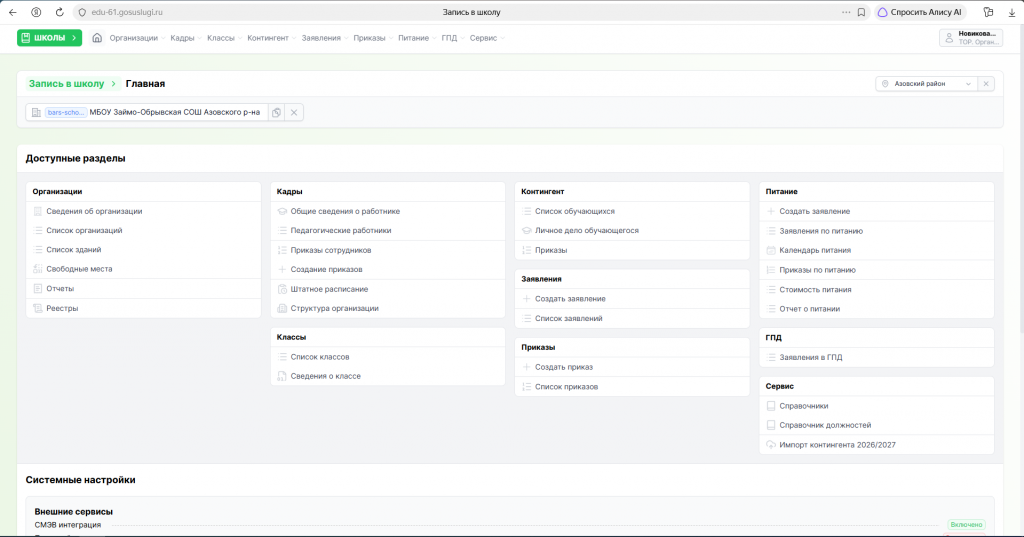
Task: Click the icon beside Свободные места
Action: pyautogui.click(x=38, y=268)
